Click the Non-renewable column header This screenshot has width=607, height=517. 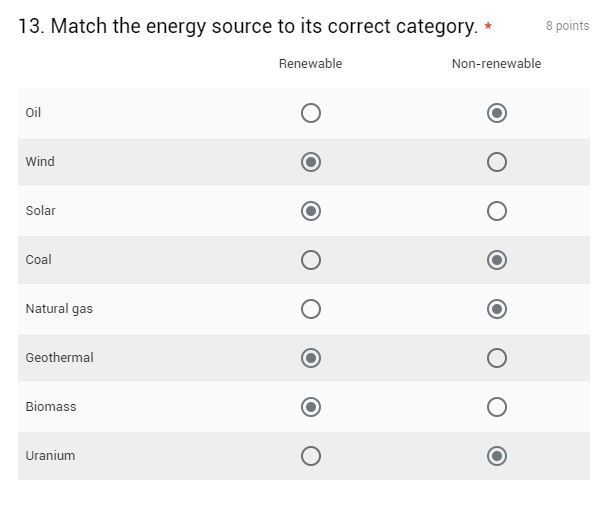click(496, 64)
